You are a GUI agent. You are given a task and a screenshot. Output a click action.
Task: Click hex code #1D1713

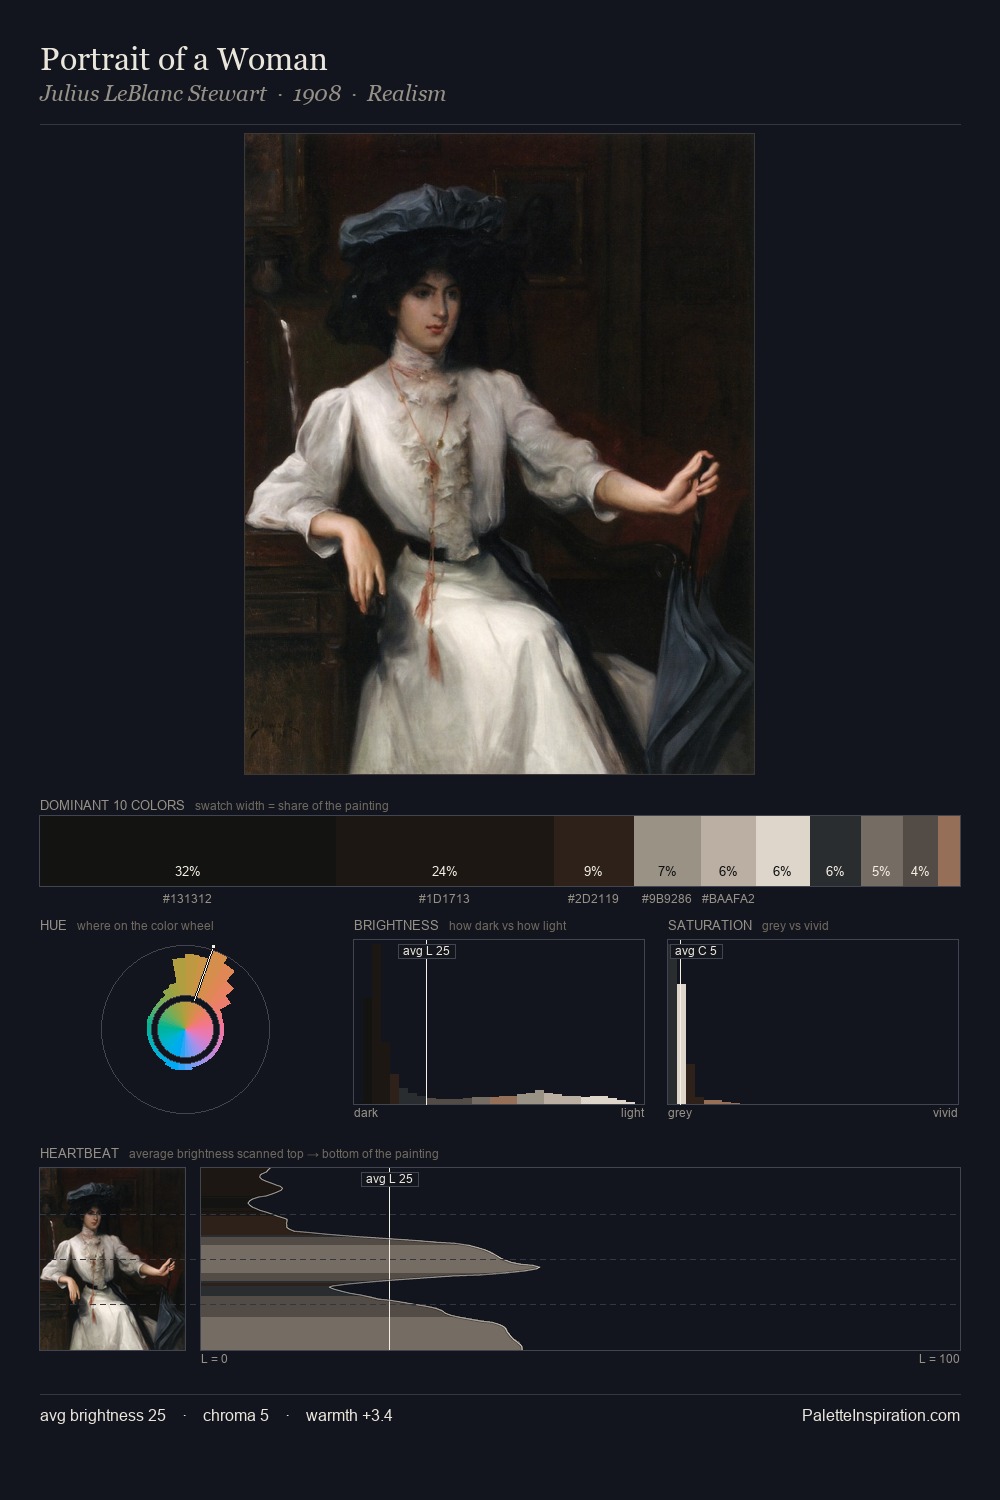pos(444,899)
